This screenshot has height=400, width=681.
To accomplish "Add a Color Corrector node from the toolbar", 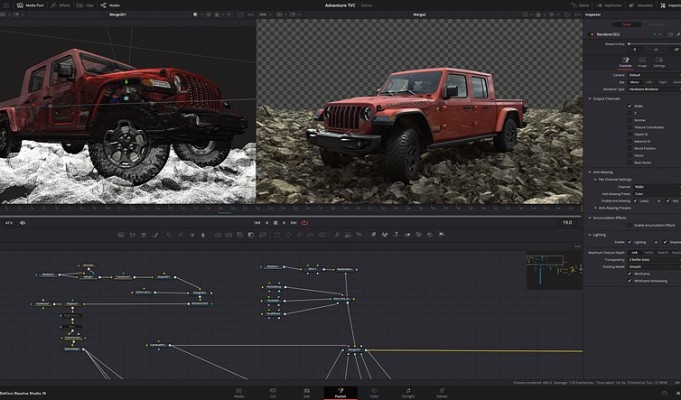I will [169, 235].
